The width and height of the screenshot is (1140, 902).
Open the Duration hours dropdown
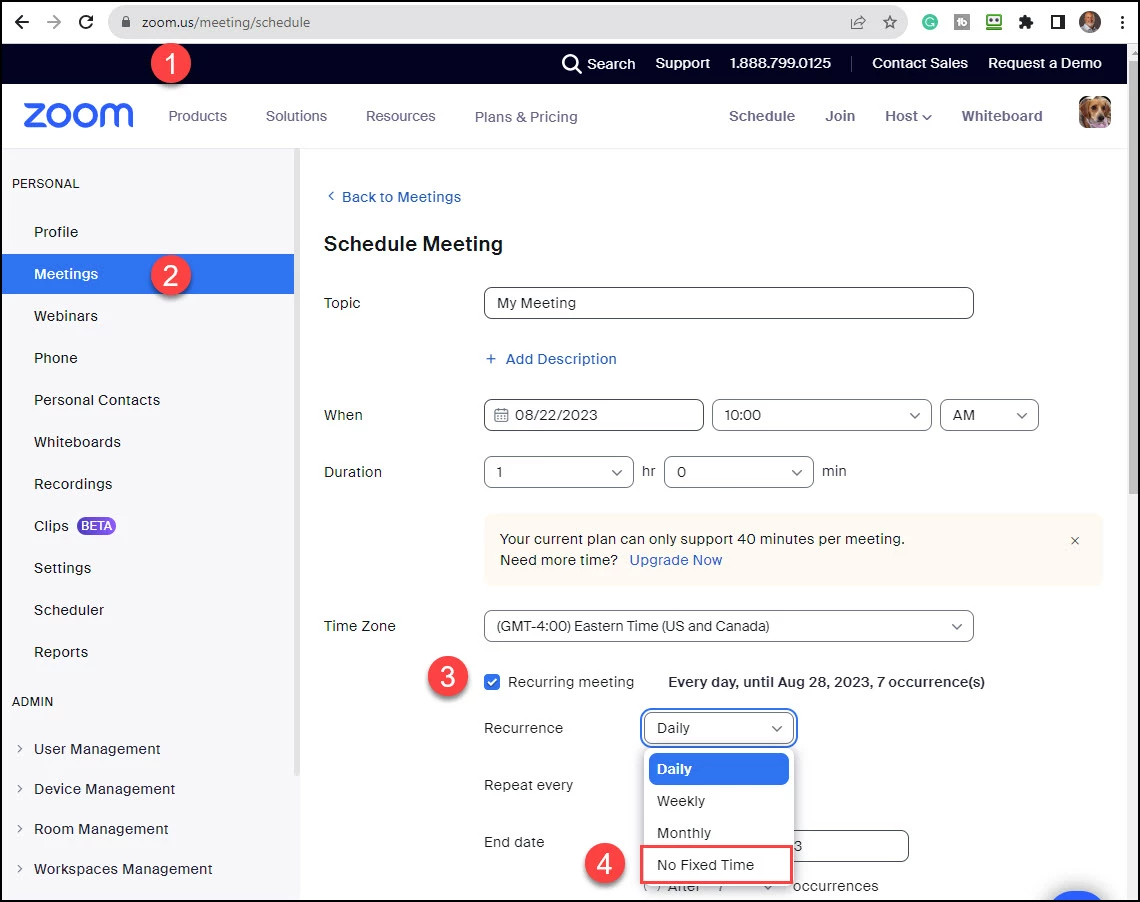[558, 472]
